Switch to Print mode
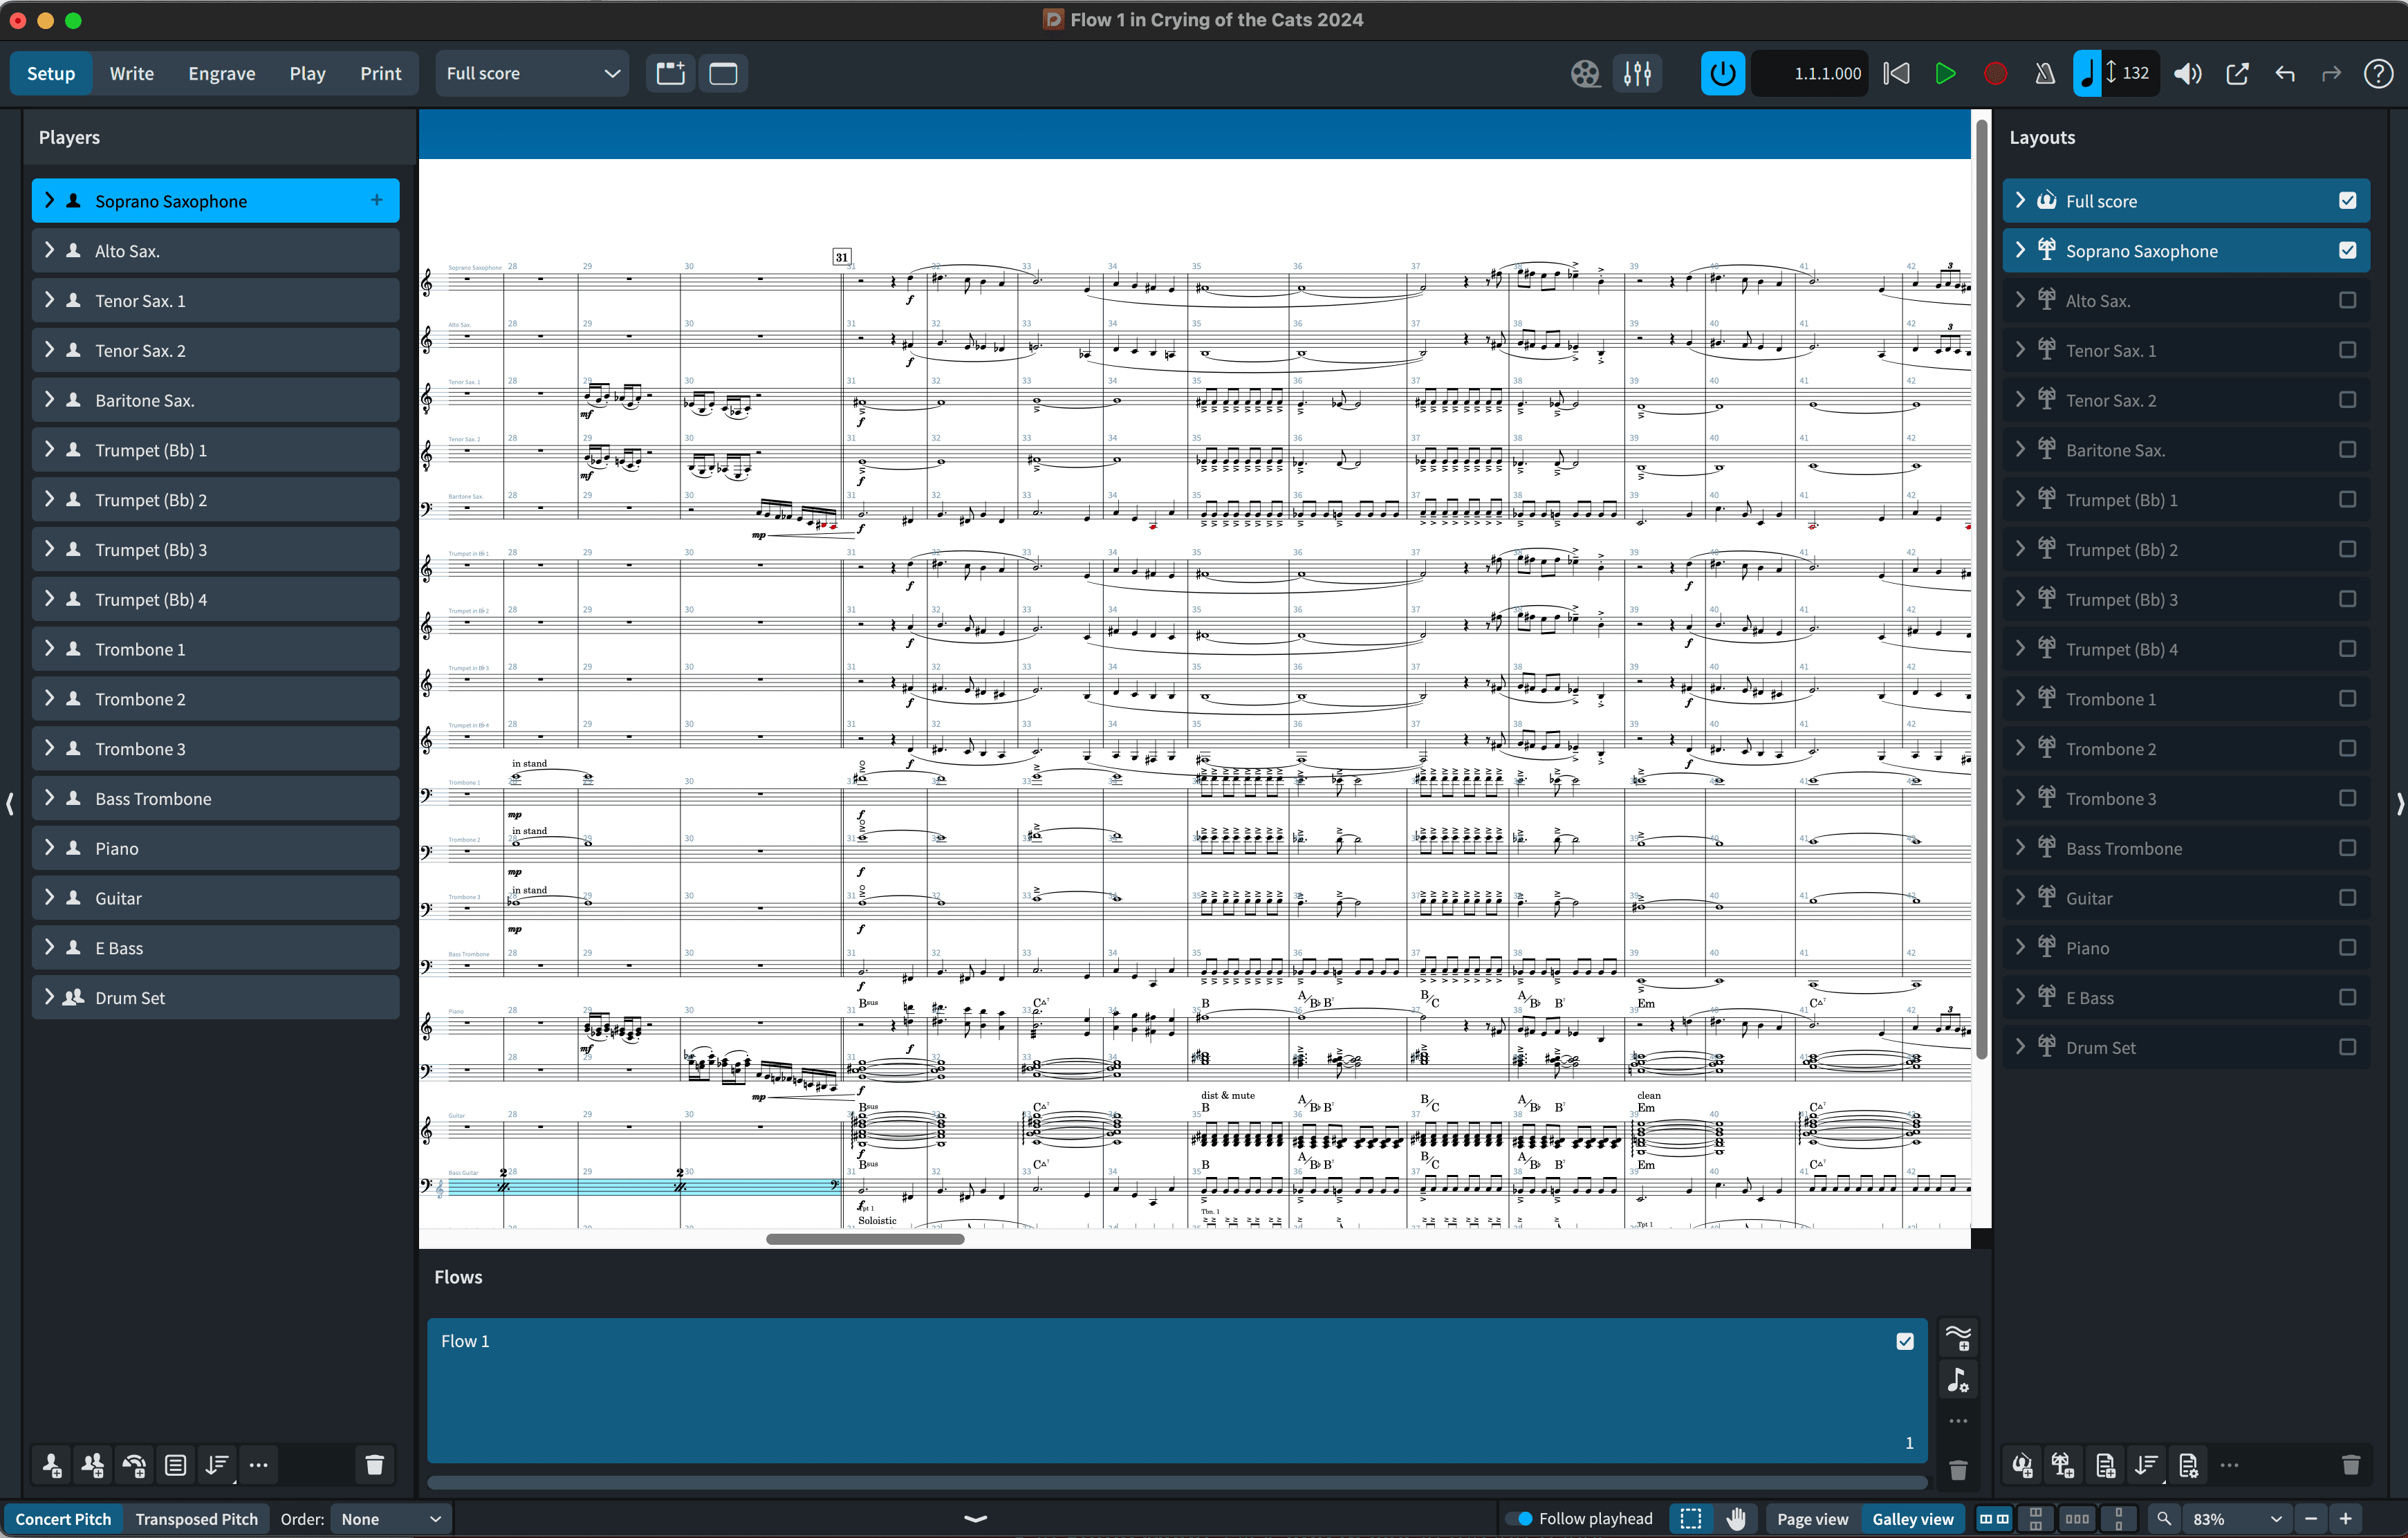 381,74
